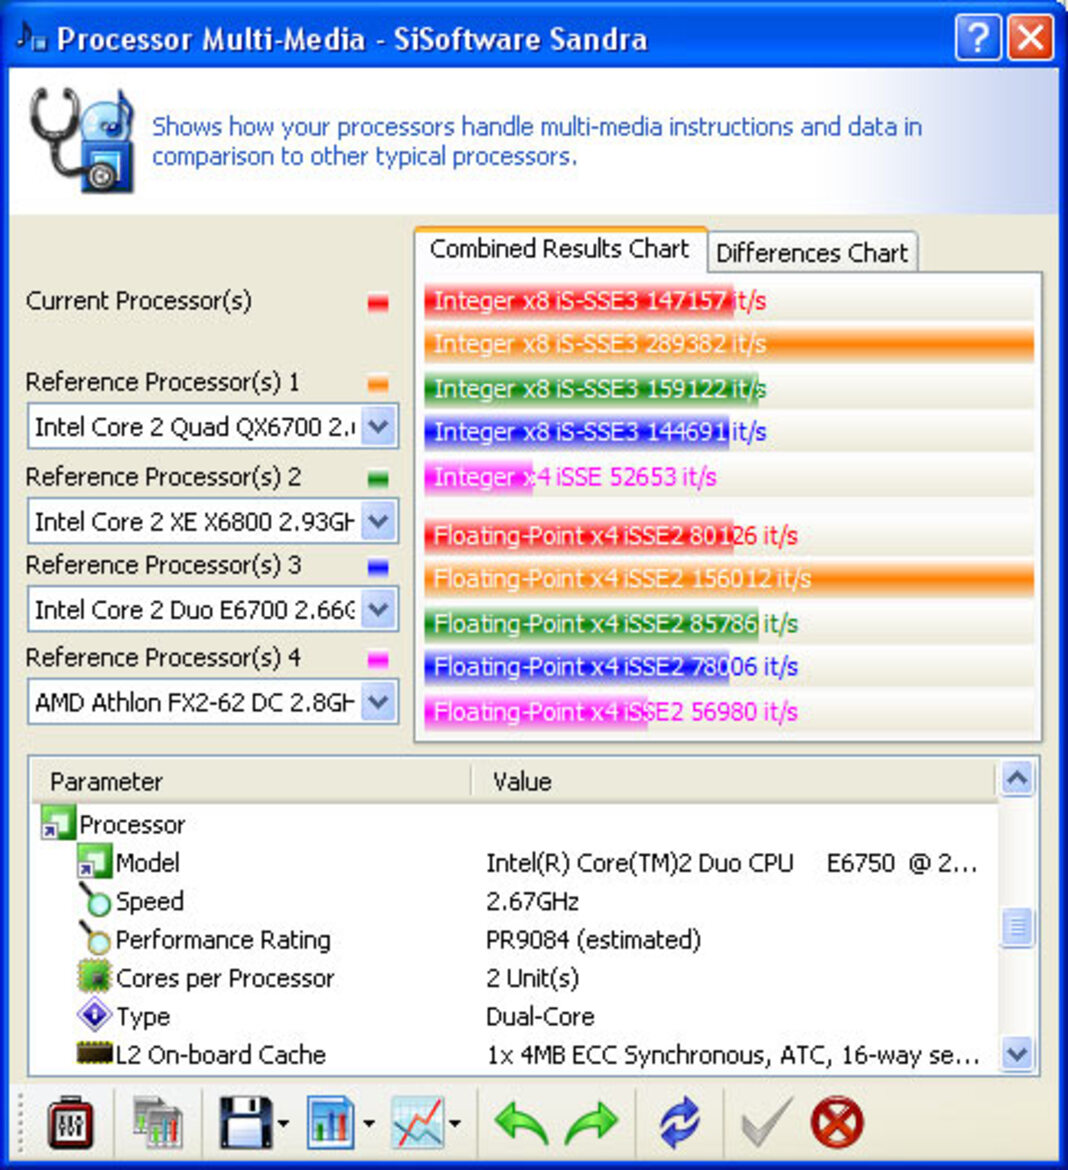Click the blue Integer x8 144691 it/s bar
The width and height of the screenshot is (1068, 1170).
[577, 431]
